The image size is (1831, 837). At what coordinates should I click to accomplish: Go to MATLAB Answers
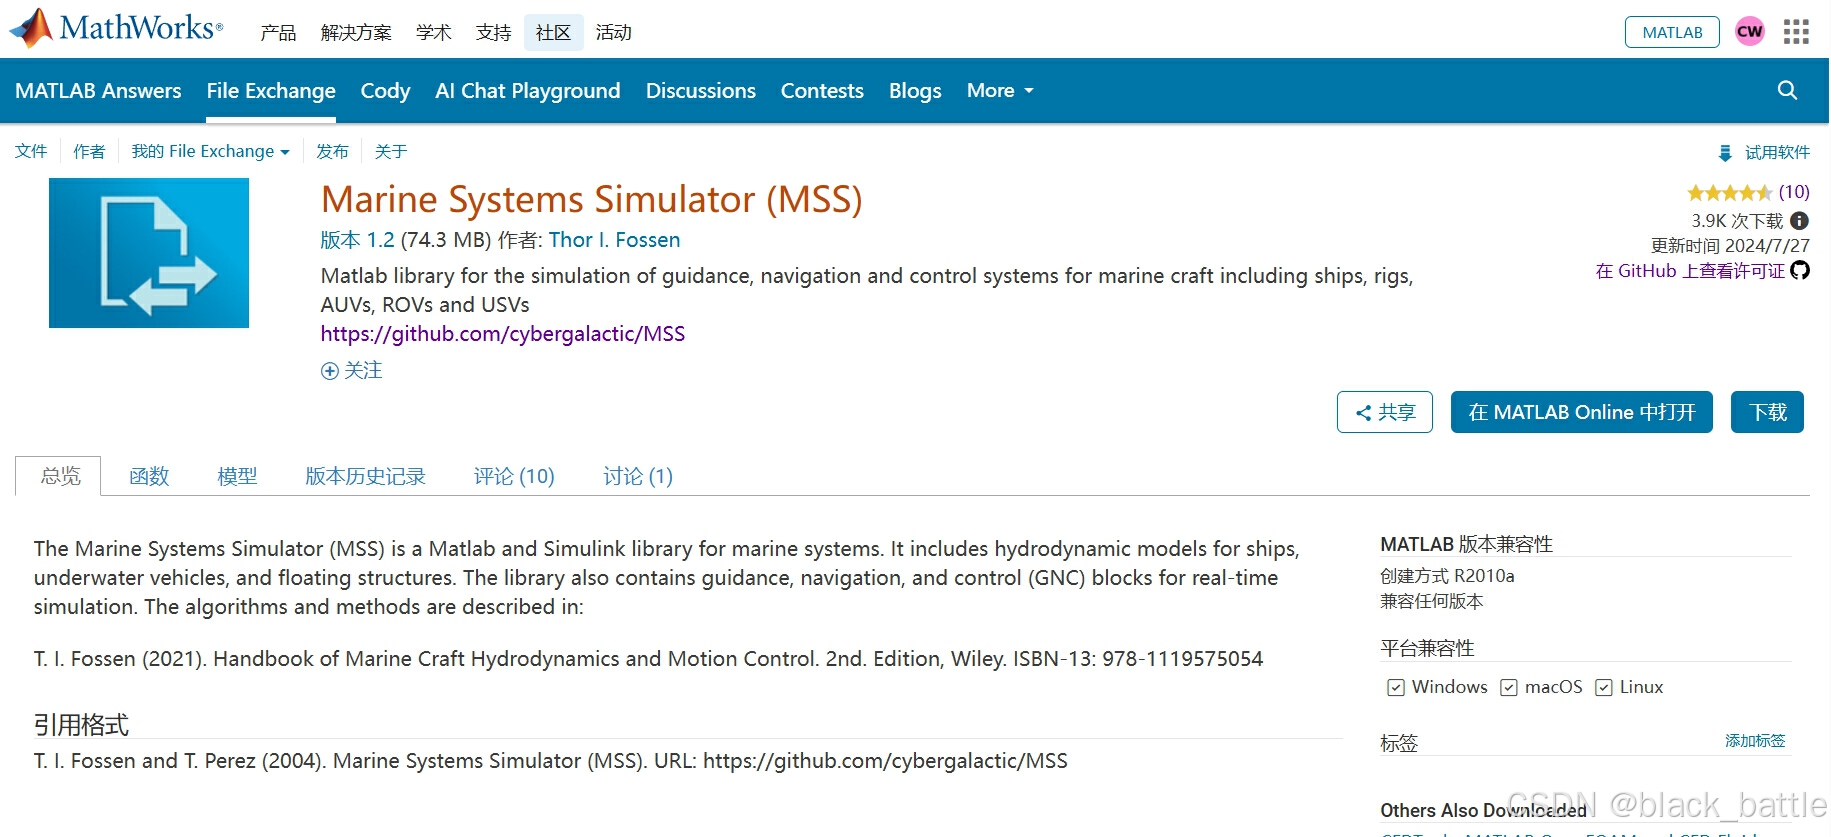point(98,90)
